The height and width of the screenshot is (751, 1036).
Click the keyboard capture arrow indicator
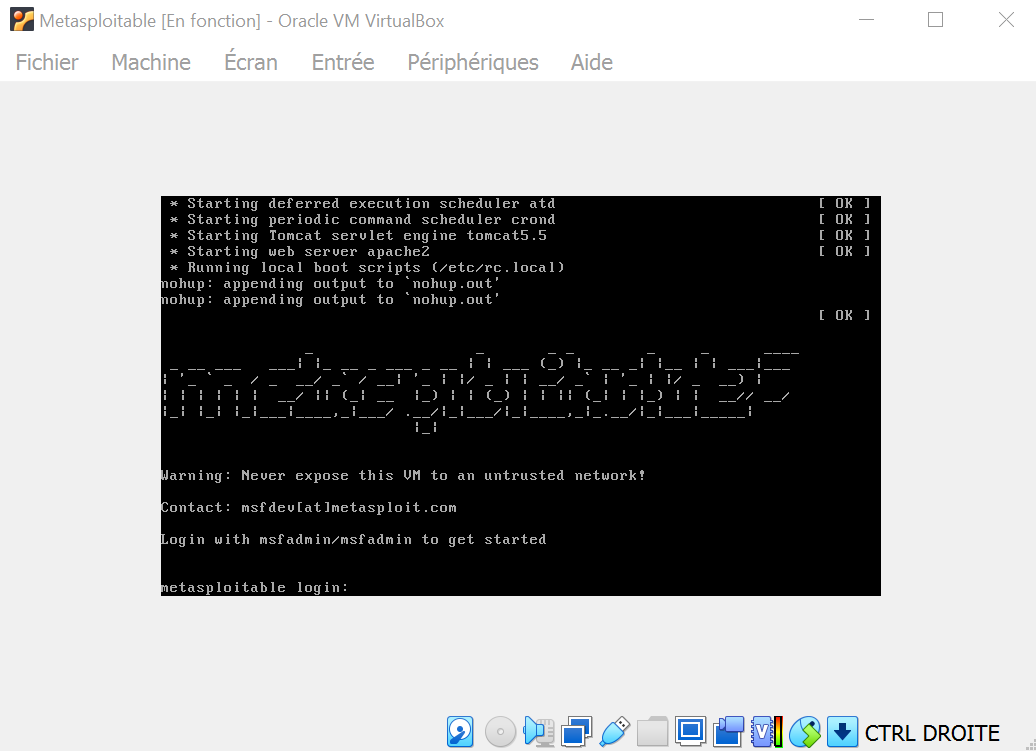[x=843, y=732]
